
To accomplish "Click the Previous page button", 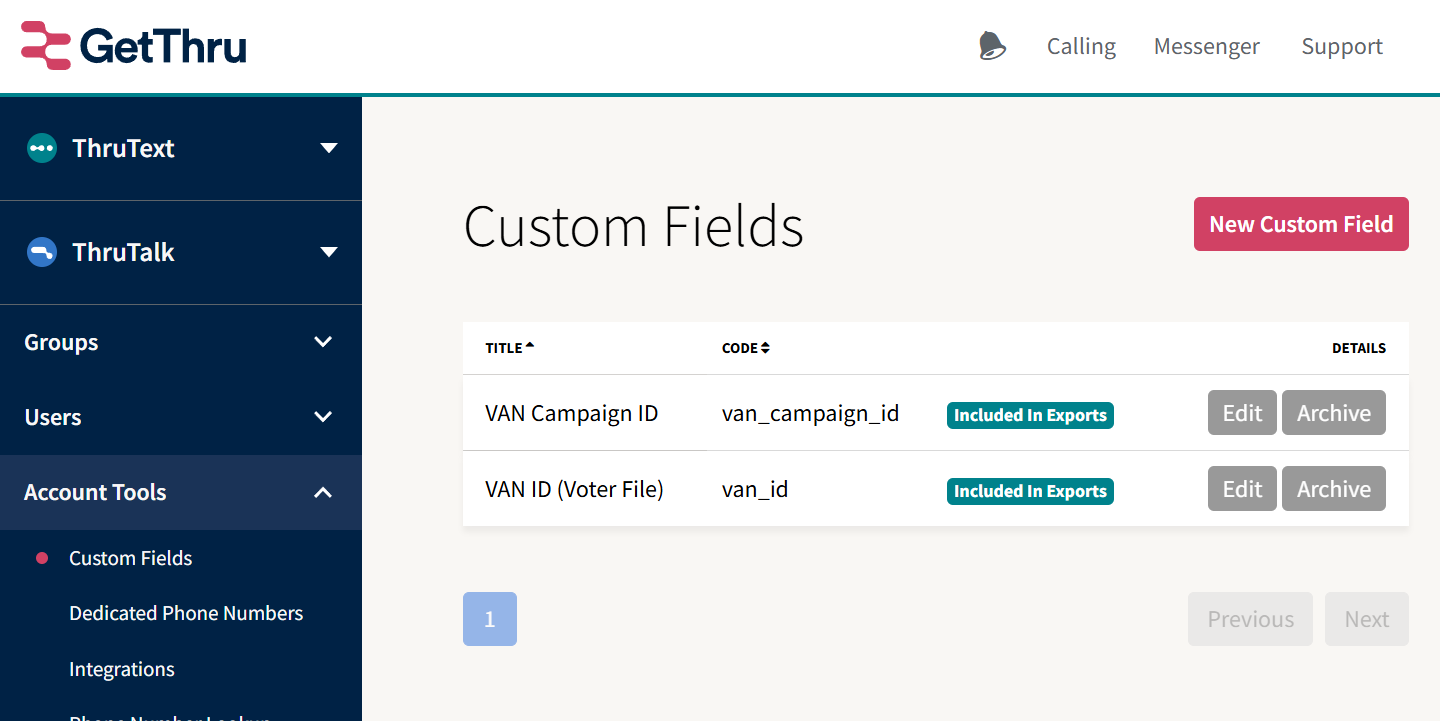I will 1250,619.
